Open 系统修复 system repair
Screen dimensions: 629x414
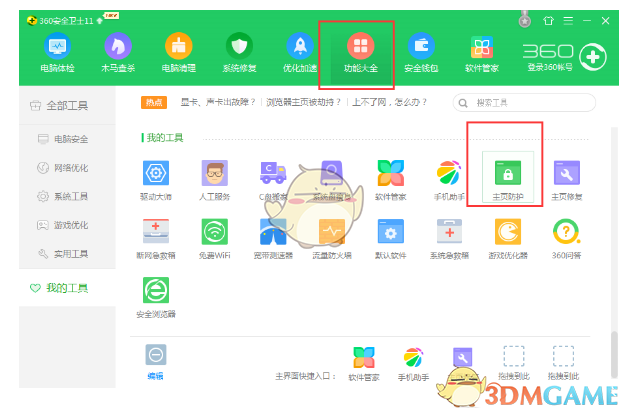click(239, 53)
